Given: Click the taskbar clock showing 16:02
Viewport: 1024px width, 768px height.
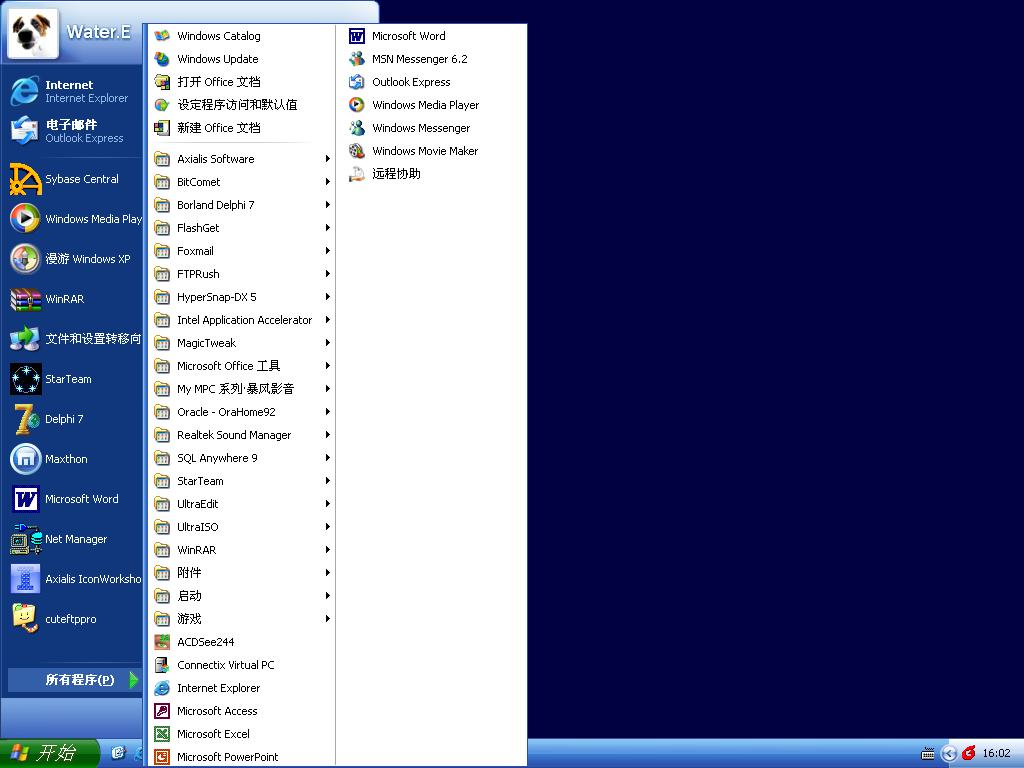Looking at the screenshot, I should (x=997, y=753).
